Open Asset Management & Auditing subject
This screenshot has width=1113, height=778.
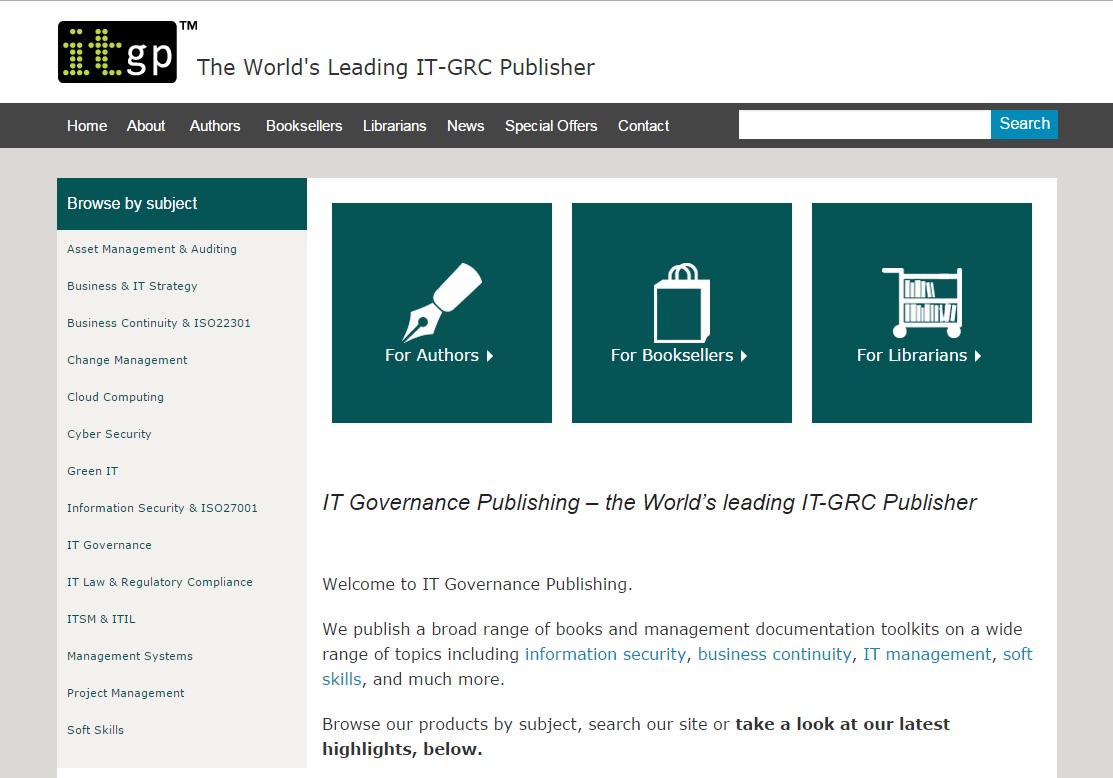[x=152, y=249]
